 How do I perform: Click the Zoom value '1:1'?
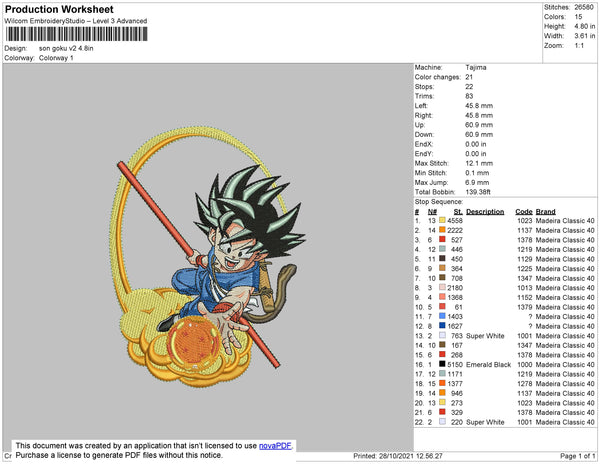point(579,46)
